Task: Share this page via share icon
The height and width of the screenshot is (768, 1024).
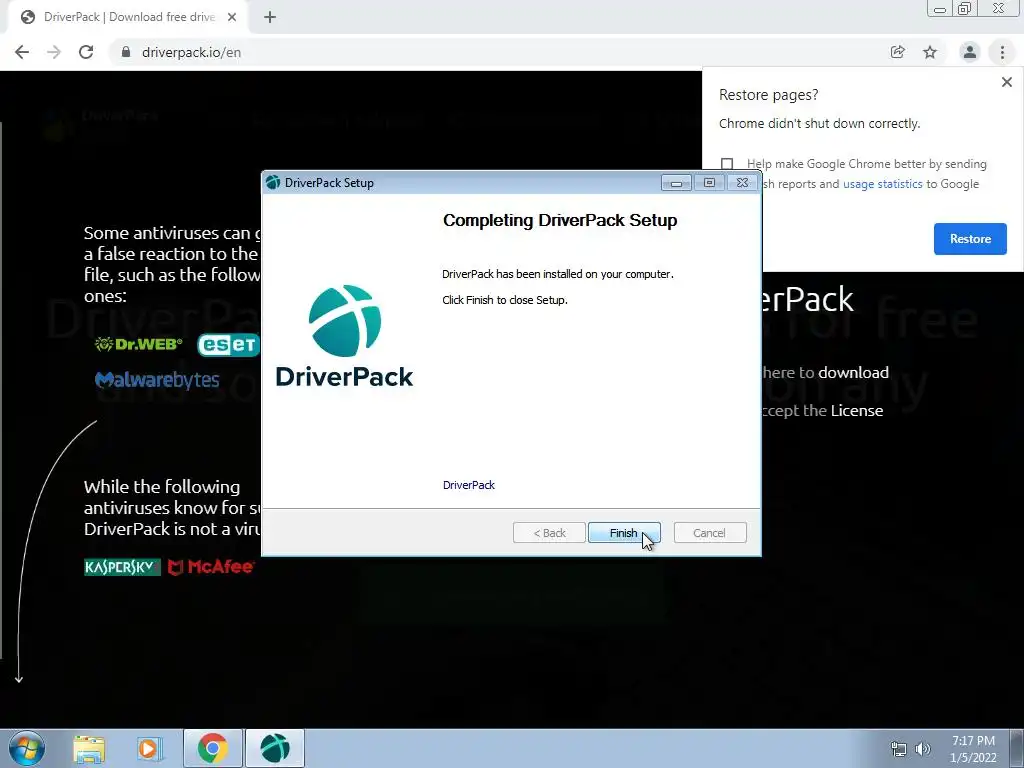Action: (897, 52)
